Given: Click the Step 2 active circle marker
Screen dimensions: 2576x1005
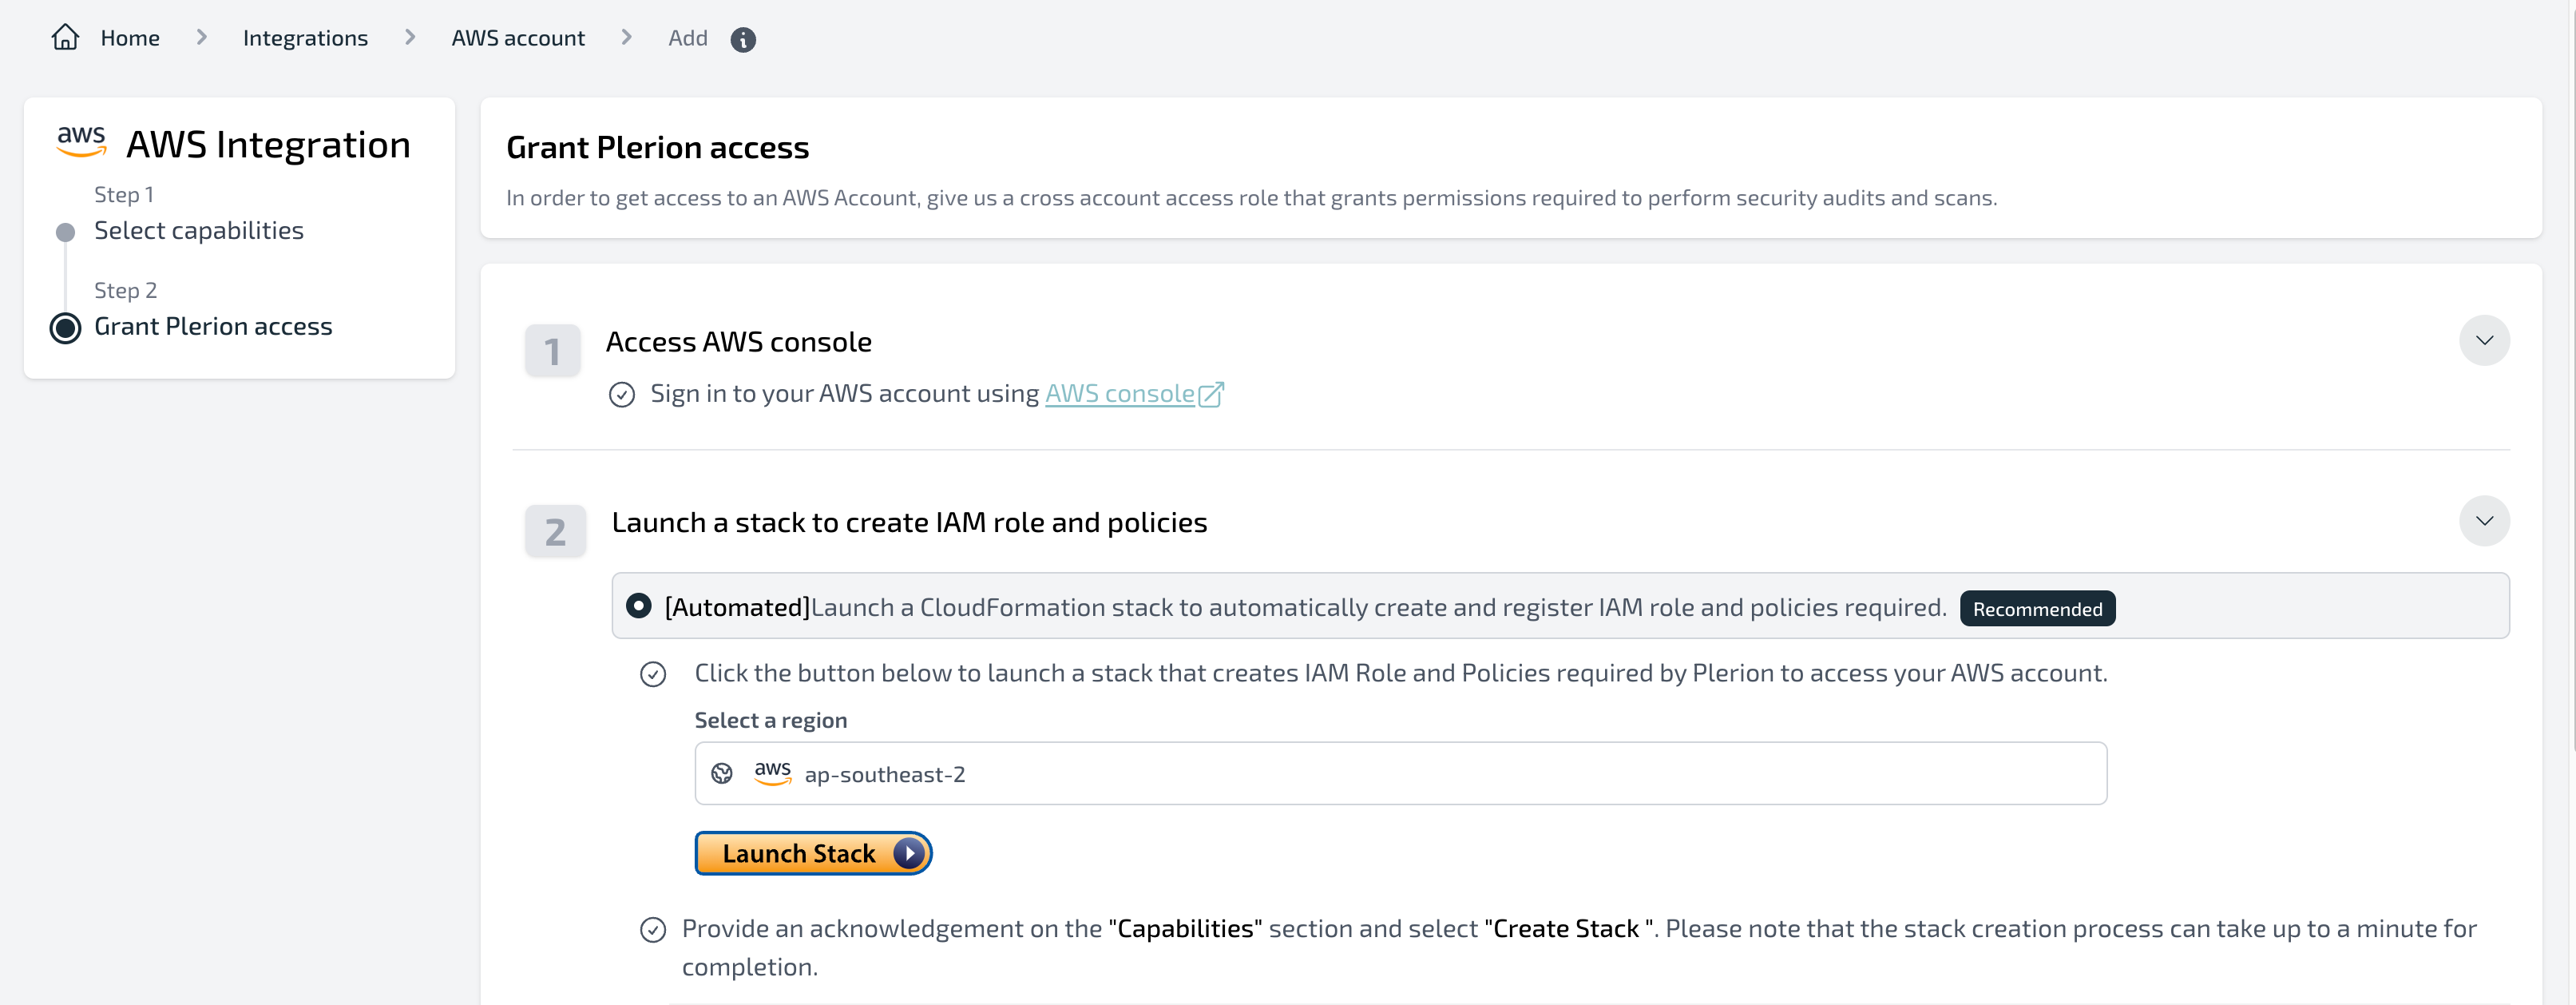Looking at the screenshot, I should coord(65,328).
